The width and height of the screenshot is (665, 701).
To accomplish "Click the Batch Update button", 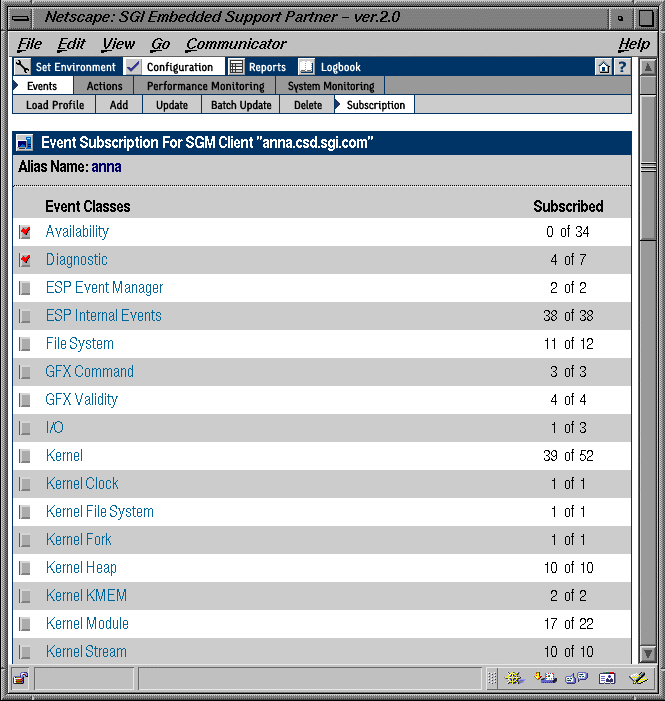I will 241,105.
